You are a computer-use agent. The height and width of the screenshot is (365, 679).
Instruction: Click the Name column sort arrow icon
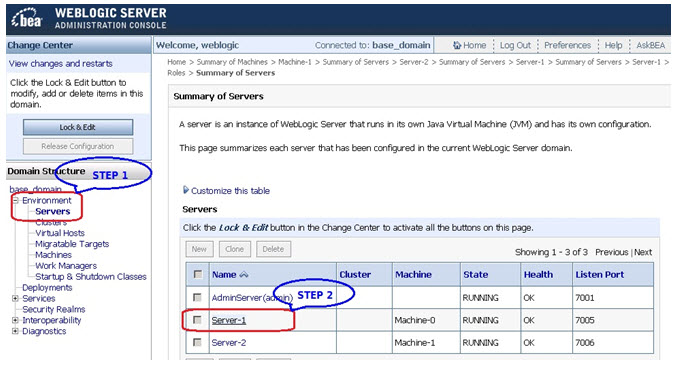[x=244, y=275]
